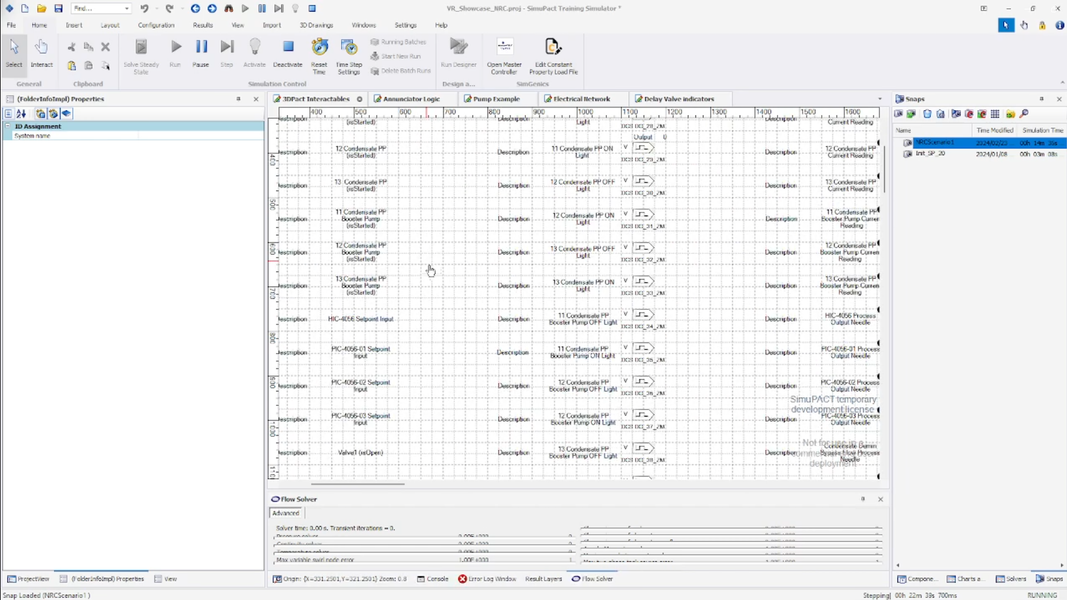Select the Init_SP_20 snap entry
The image size is (1067, 600).
coord(930,154)
